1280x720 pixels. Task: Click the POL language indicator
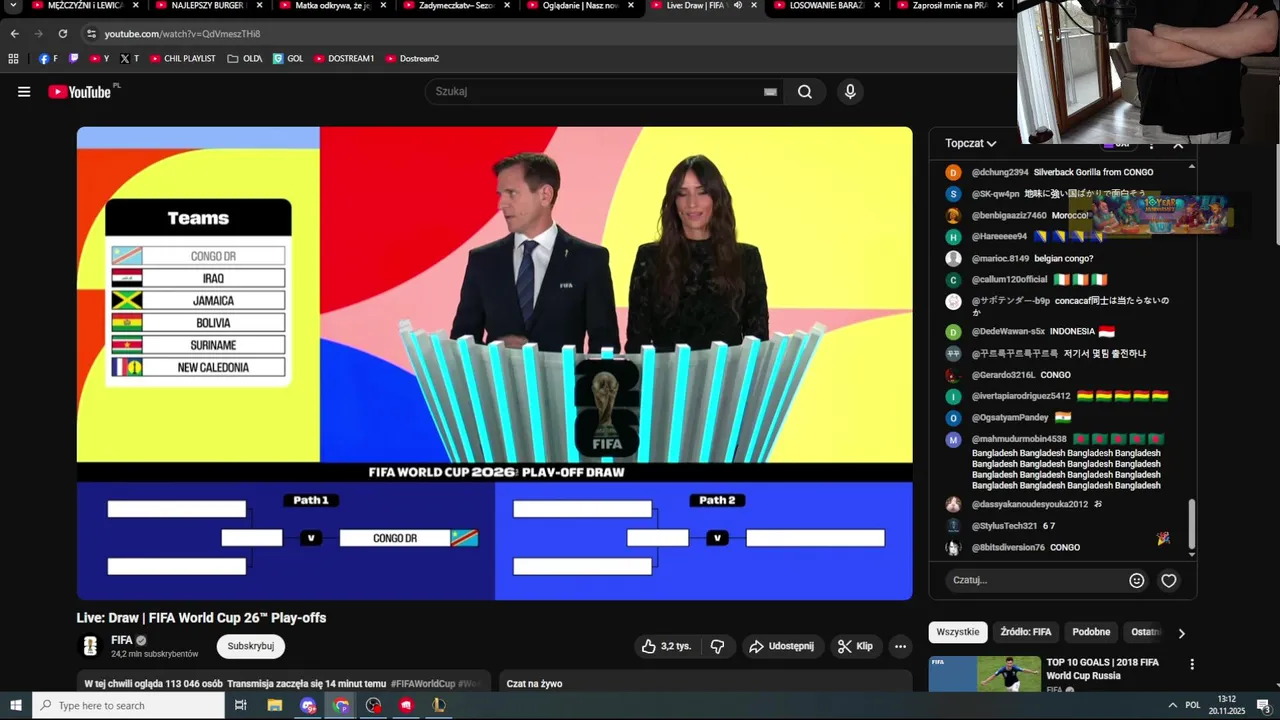[x=1193, y=705]
